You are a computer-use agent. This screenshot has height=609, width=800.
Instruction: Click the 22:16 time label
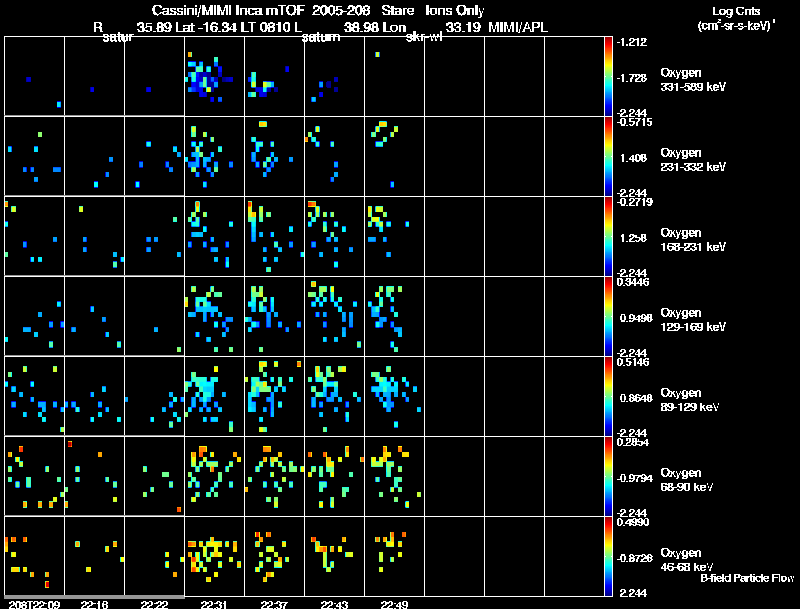tap(94, 604)
